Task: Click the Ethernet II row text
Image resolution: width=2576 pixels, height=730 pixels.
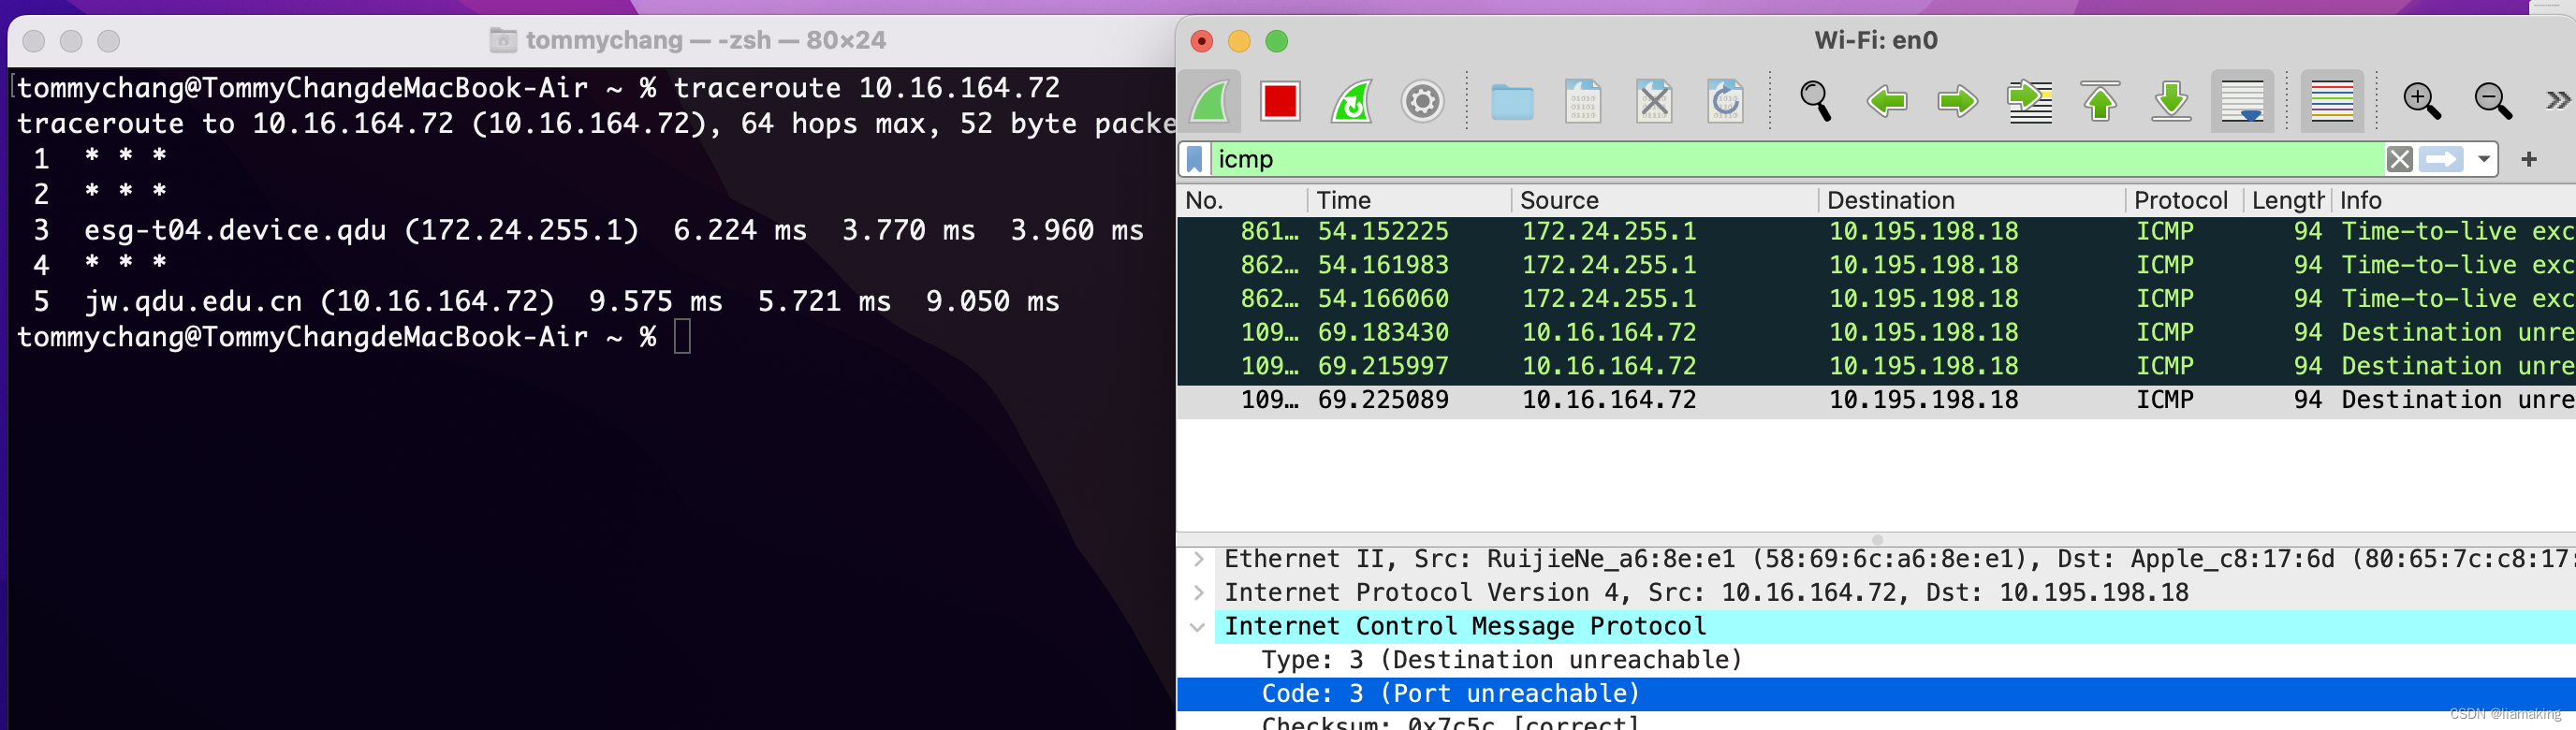Action: click(x=1899, y=559)
